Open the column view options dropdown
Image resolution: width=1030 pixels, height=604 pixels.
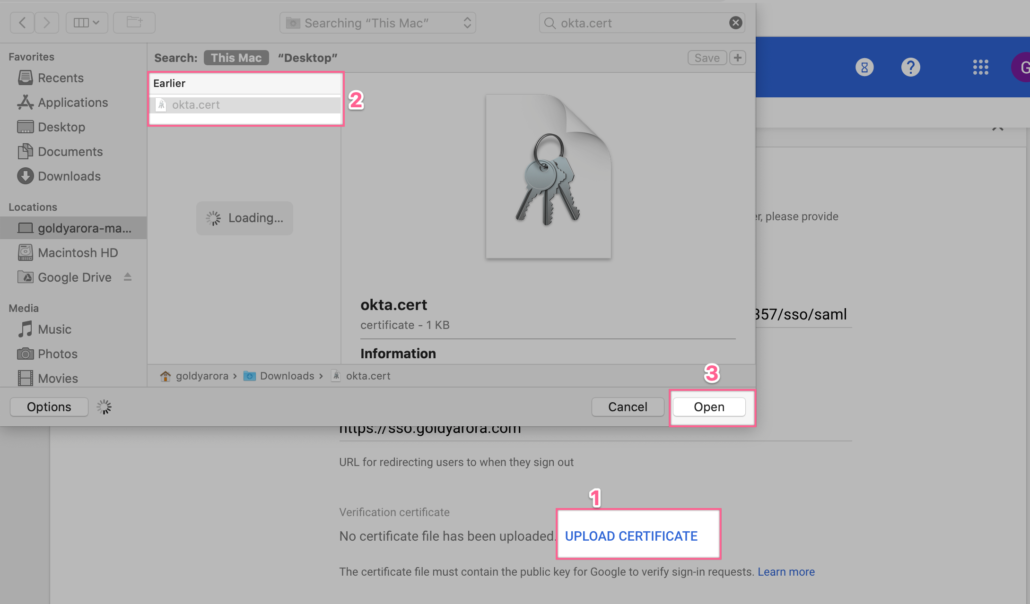pyautogui.click(x=86, y=22)
